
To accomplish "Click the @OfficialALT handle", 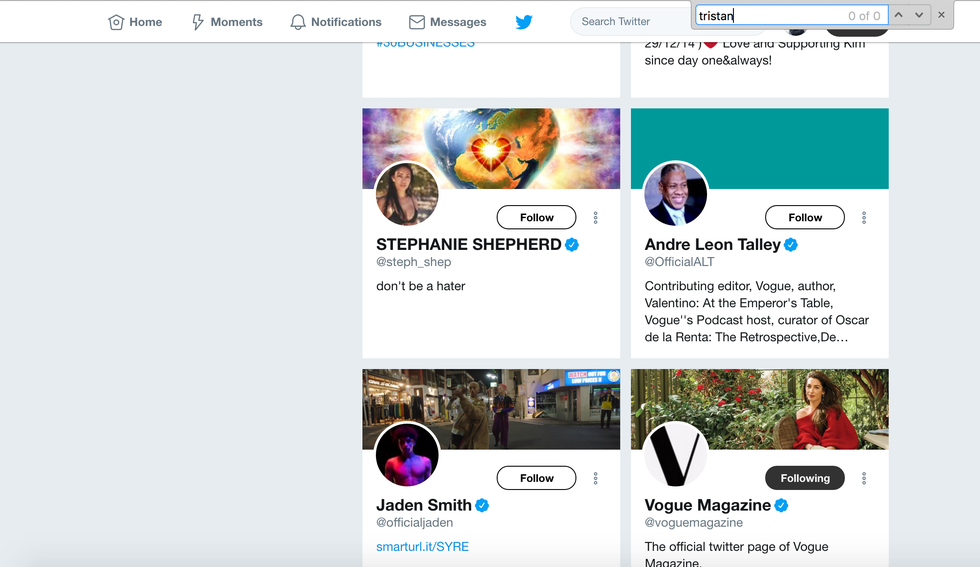I will coord(679,262).
